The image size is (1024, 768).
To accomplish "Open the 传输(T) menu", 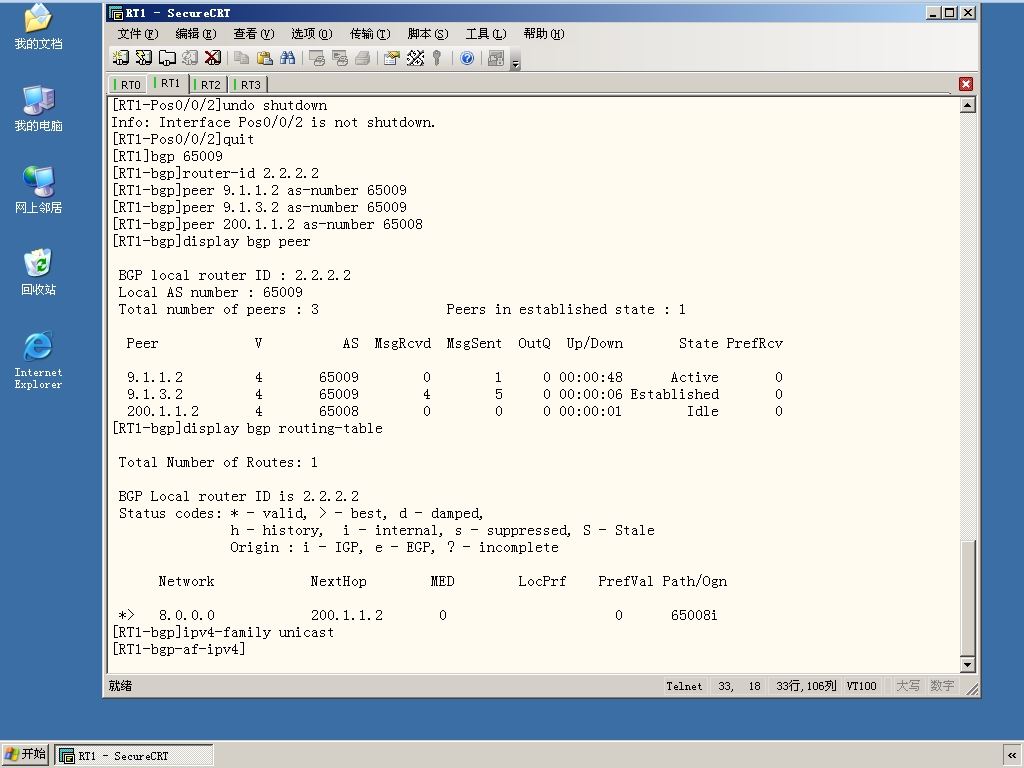I will 370,34.
